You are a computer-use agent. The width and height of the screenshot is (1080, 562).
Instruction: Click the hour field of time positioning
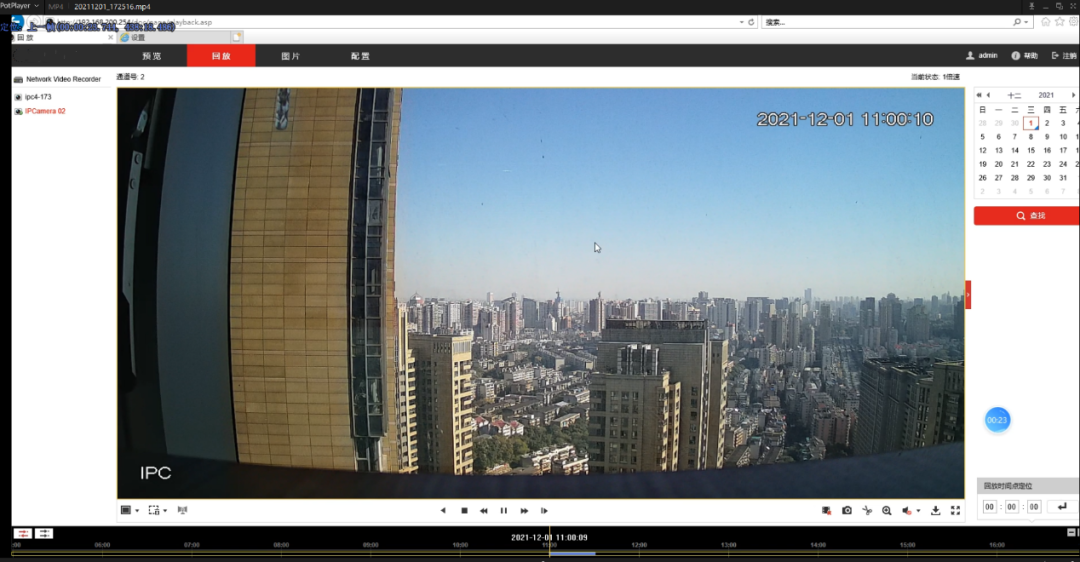(989, 507)
